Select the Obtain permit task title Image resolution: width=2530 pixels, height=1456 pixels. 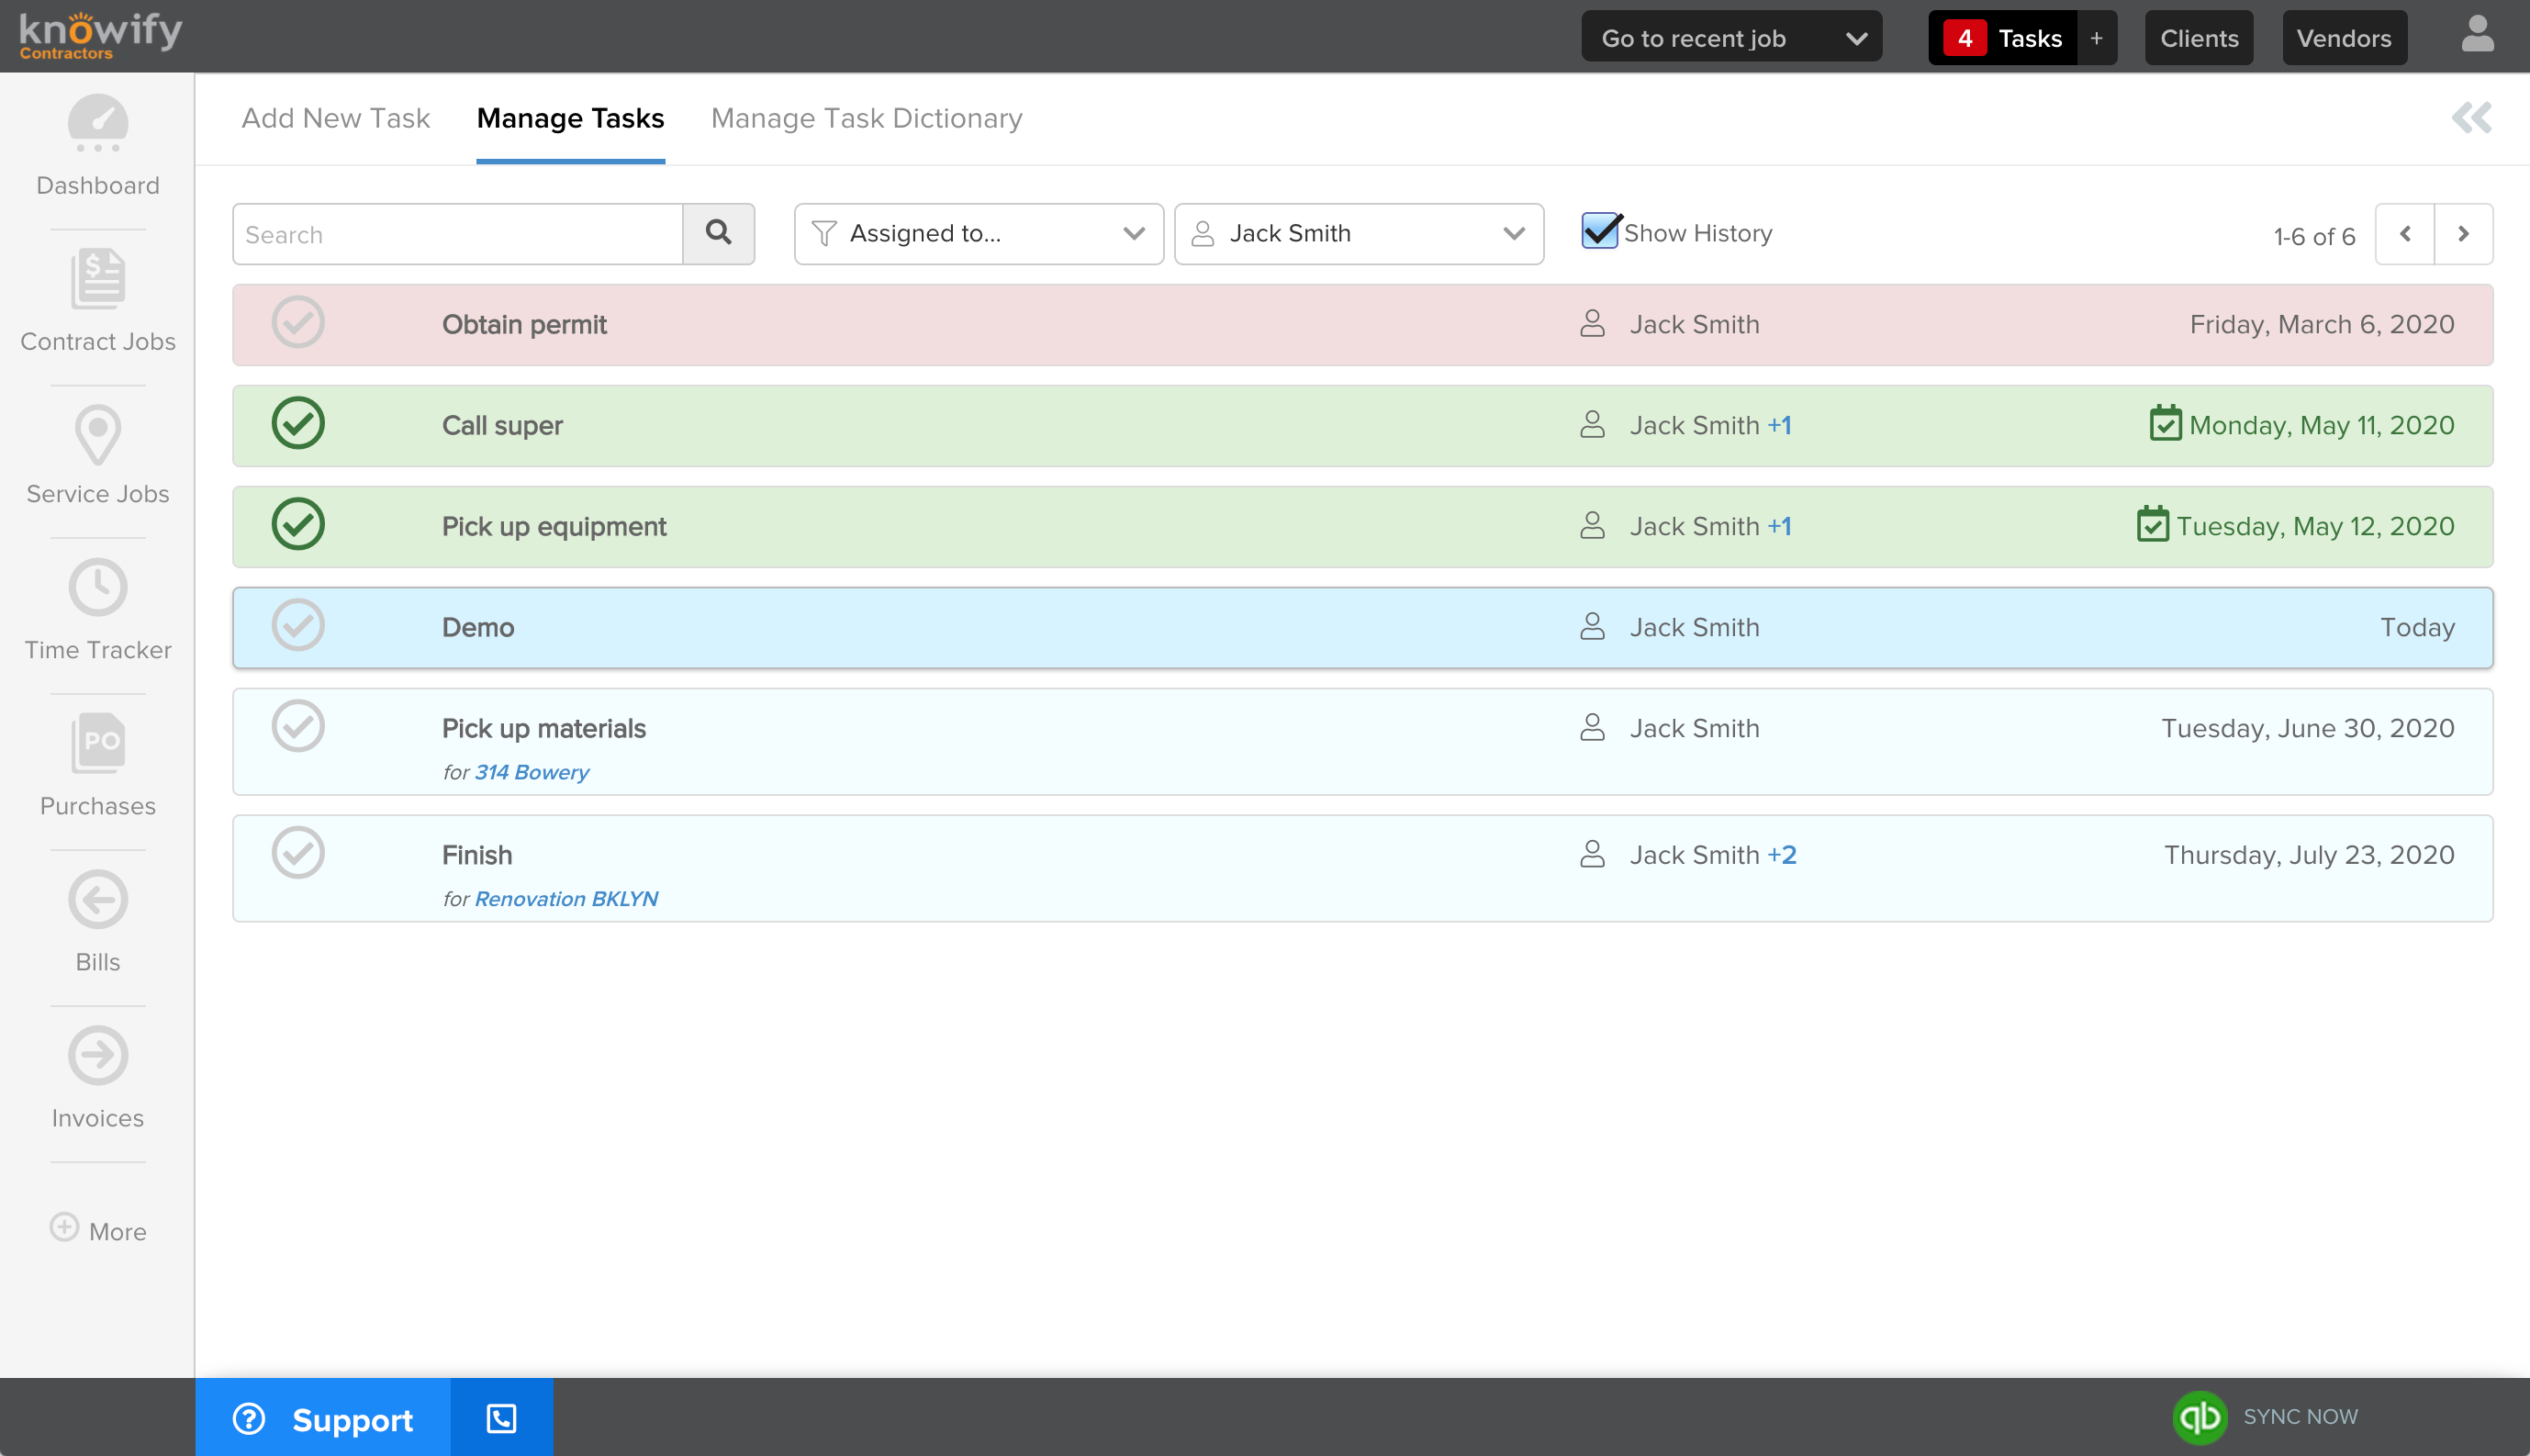tap(524, 324)
